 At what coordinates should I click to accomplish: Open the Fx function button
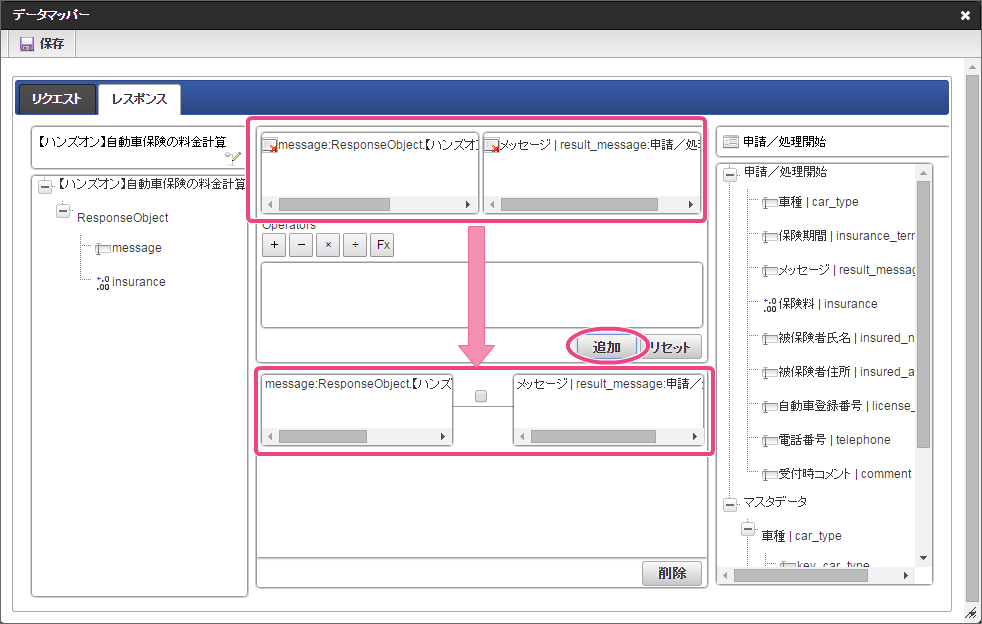click(x=383, y=245)
